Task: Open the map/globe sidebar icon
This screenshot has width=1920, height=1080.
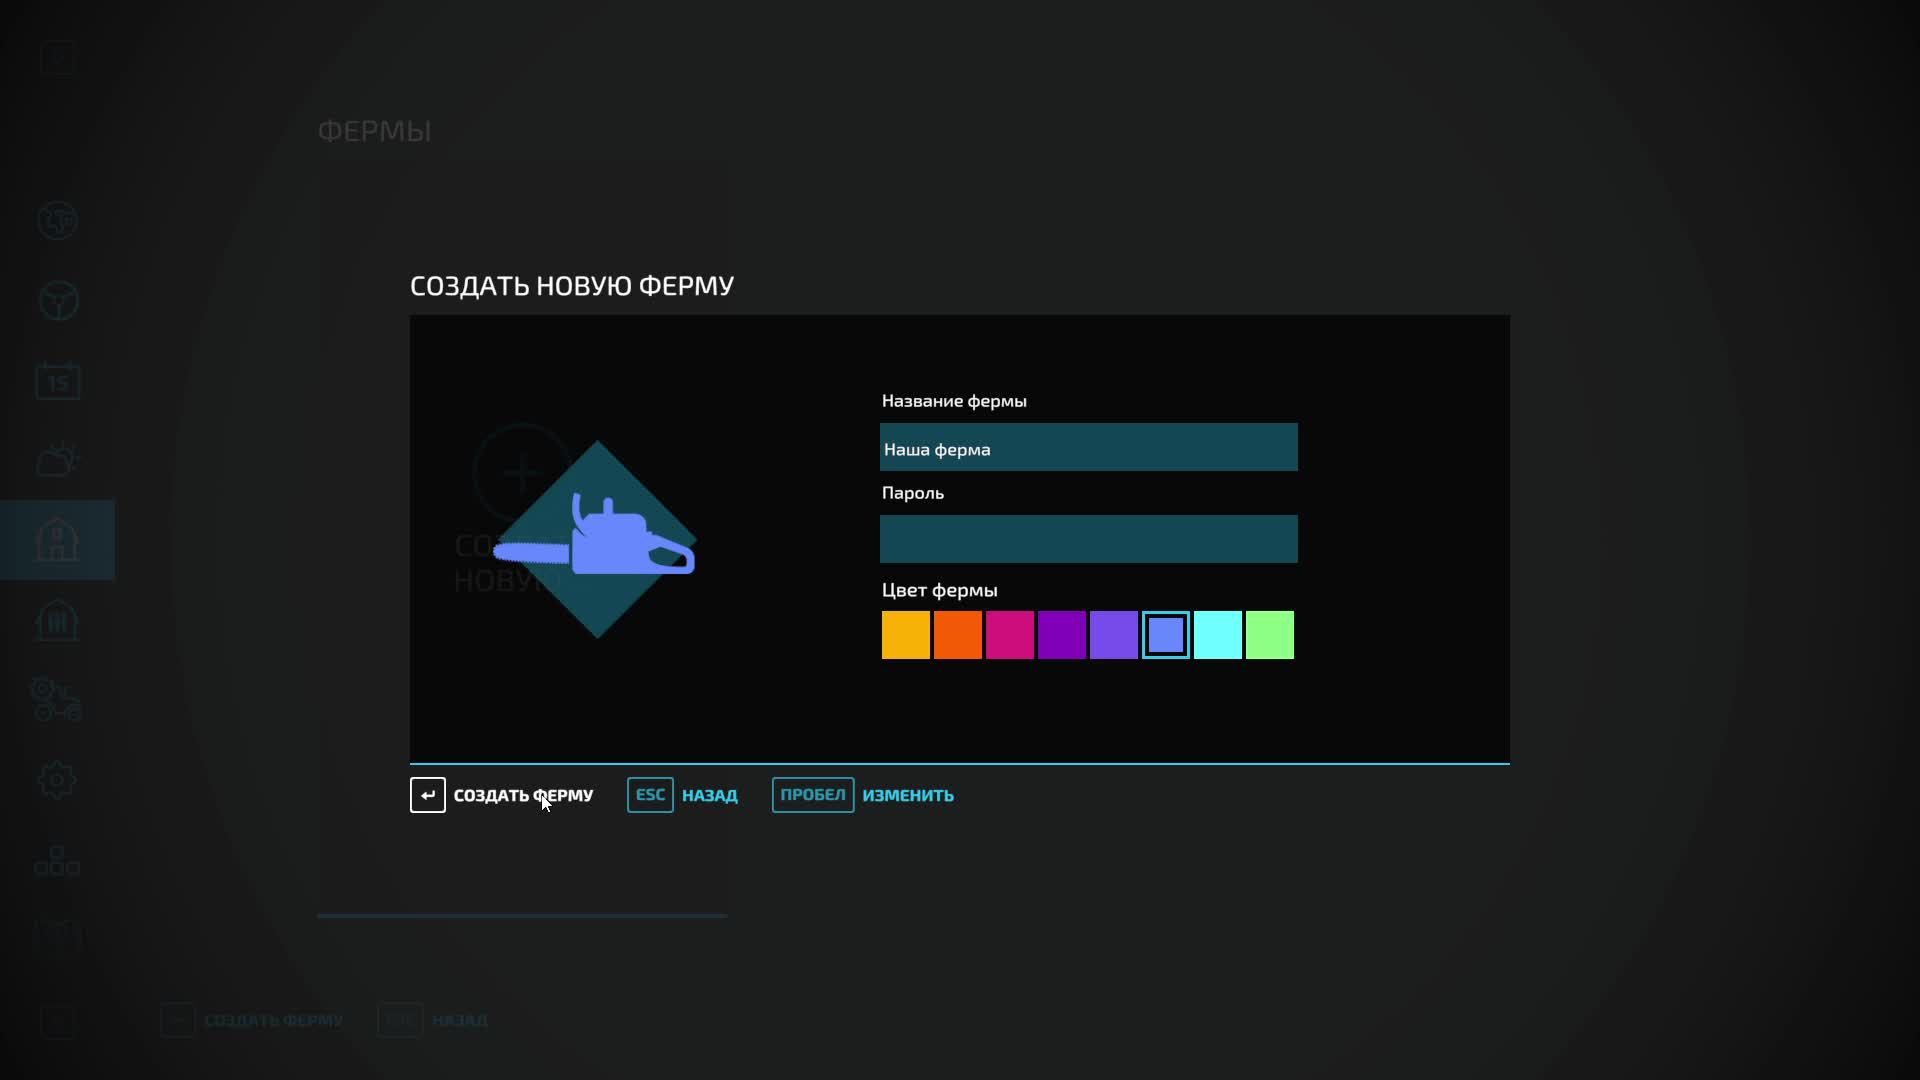Action: point(58,221)
